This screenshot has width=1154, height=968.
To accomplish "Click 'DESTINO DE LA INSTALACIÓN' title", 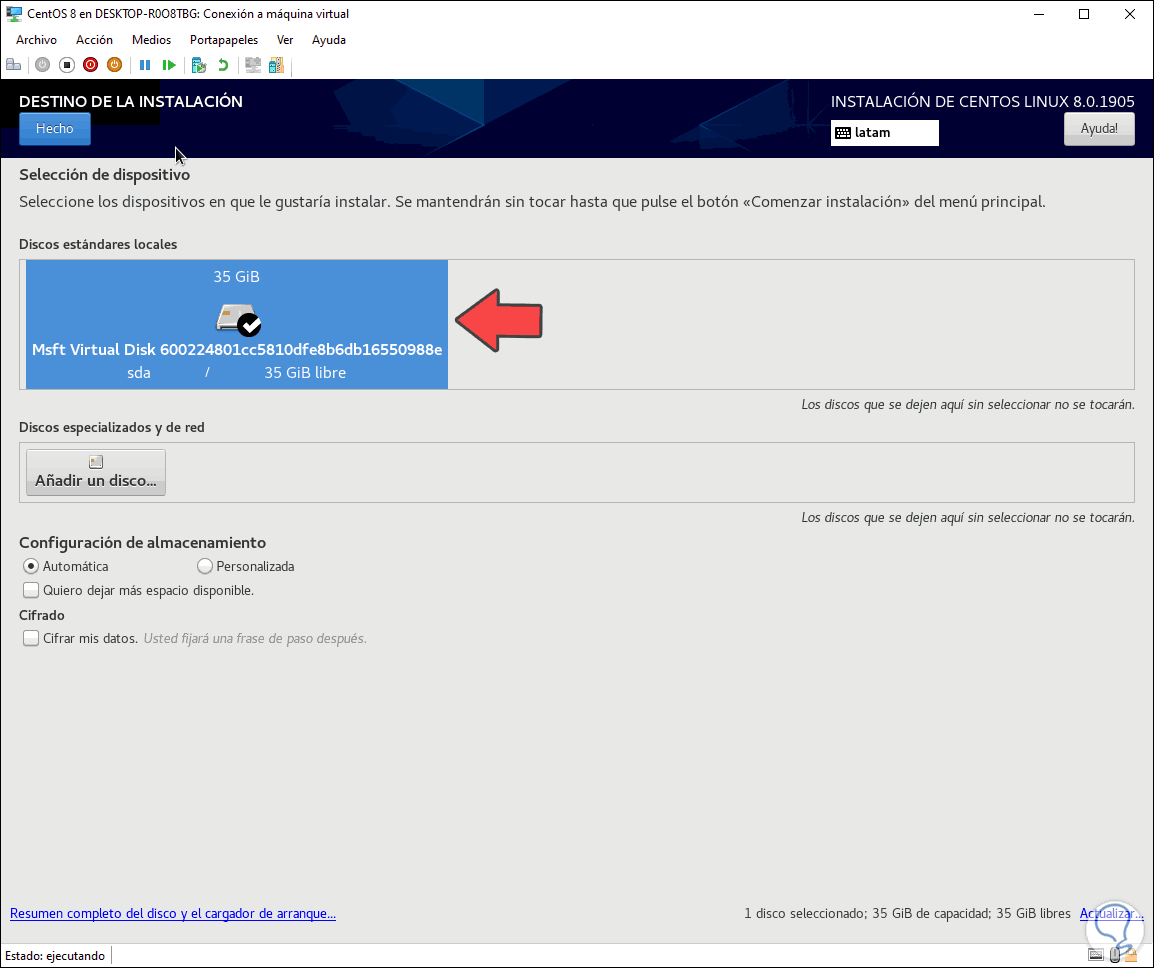I will coord(131,102).
